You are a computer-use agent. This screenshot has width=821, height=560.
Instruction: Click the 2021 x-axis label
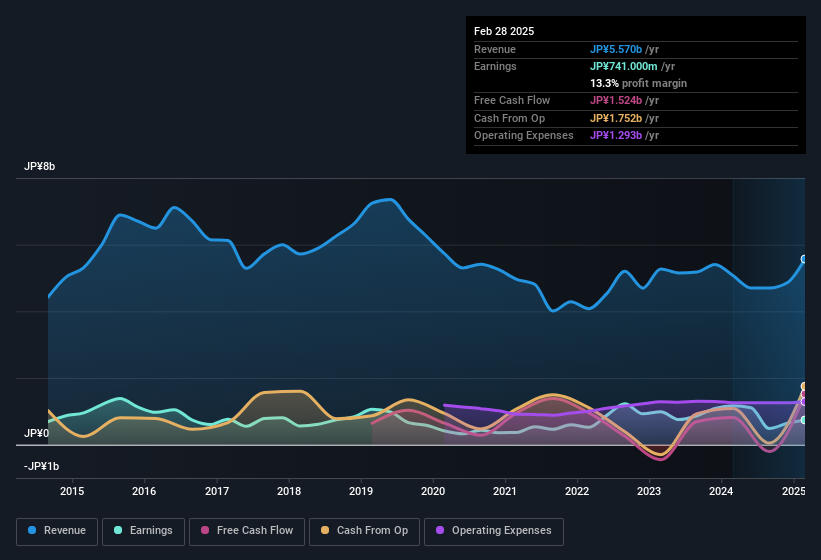(x=505, y=491)
